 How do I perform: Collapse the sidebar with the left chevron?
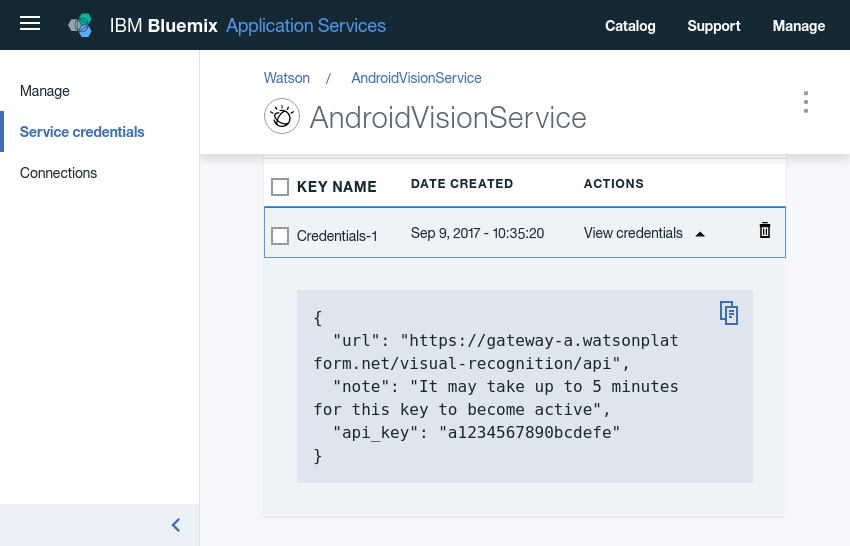(x=176, y=525)
